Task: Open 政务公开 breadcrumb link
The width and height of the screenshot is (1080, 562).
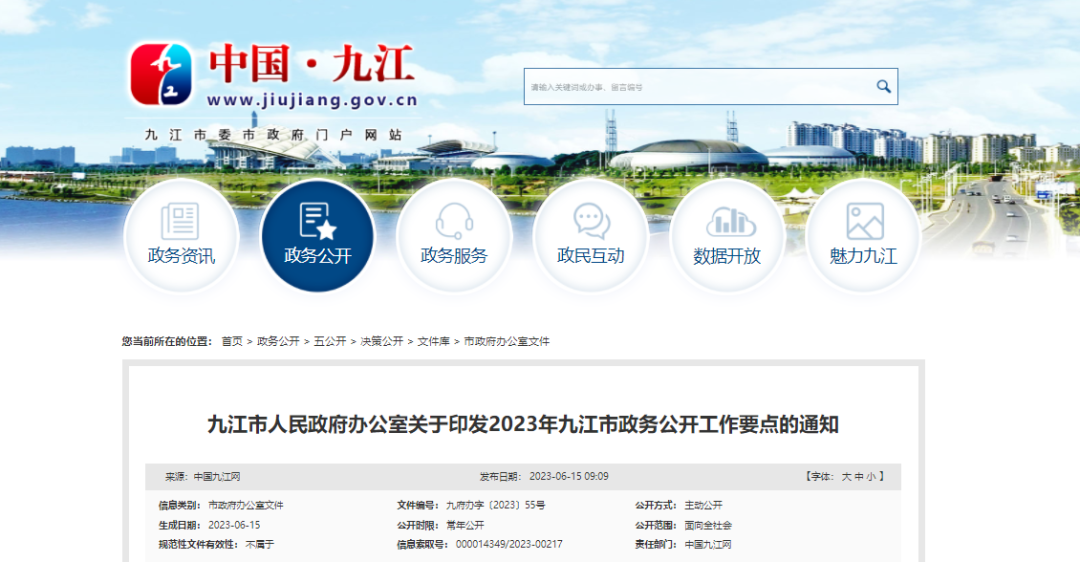Action: (x=278, y=341)
